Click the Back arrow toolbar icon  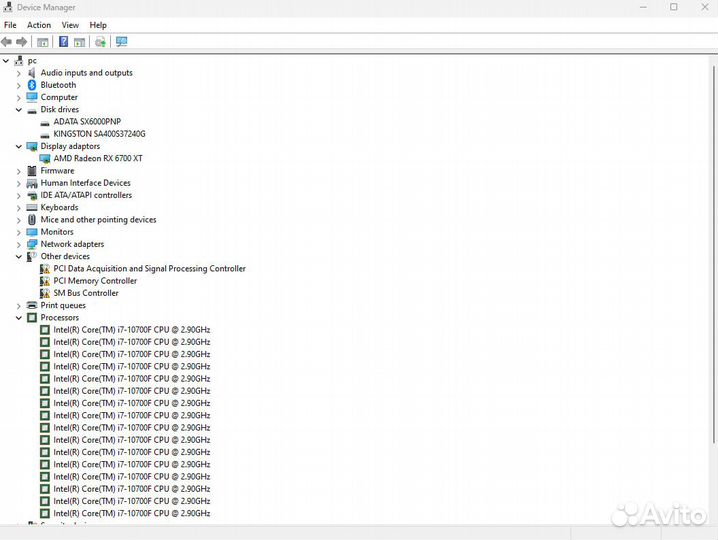pos(6,42)
